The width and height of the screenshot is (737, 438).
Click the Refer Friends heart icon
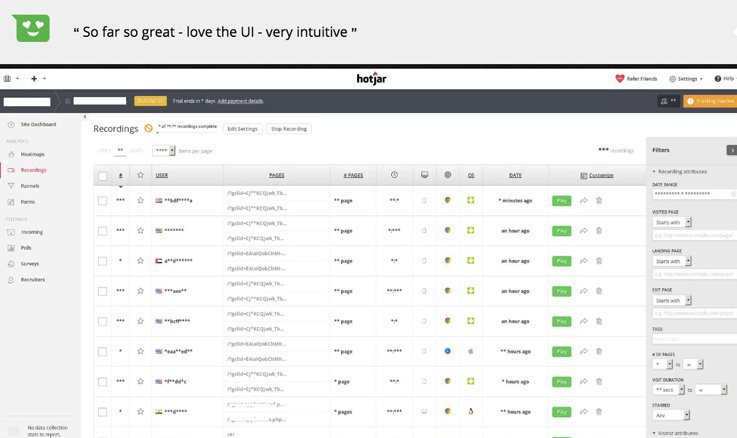click(619, 78)
